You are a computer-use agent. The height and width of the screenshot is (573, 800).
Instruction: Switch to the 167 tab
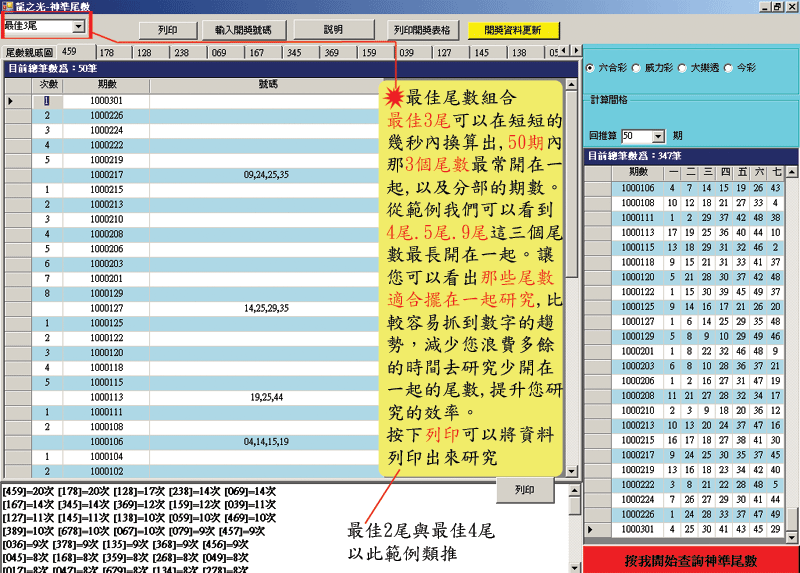[x=264, y=53]
